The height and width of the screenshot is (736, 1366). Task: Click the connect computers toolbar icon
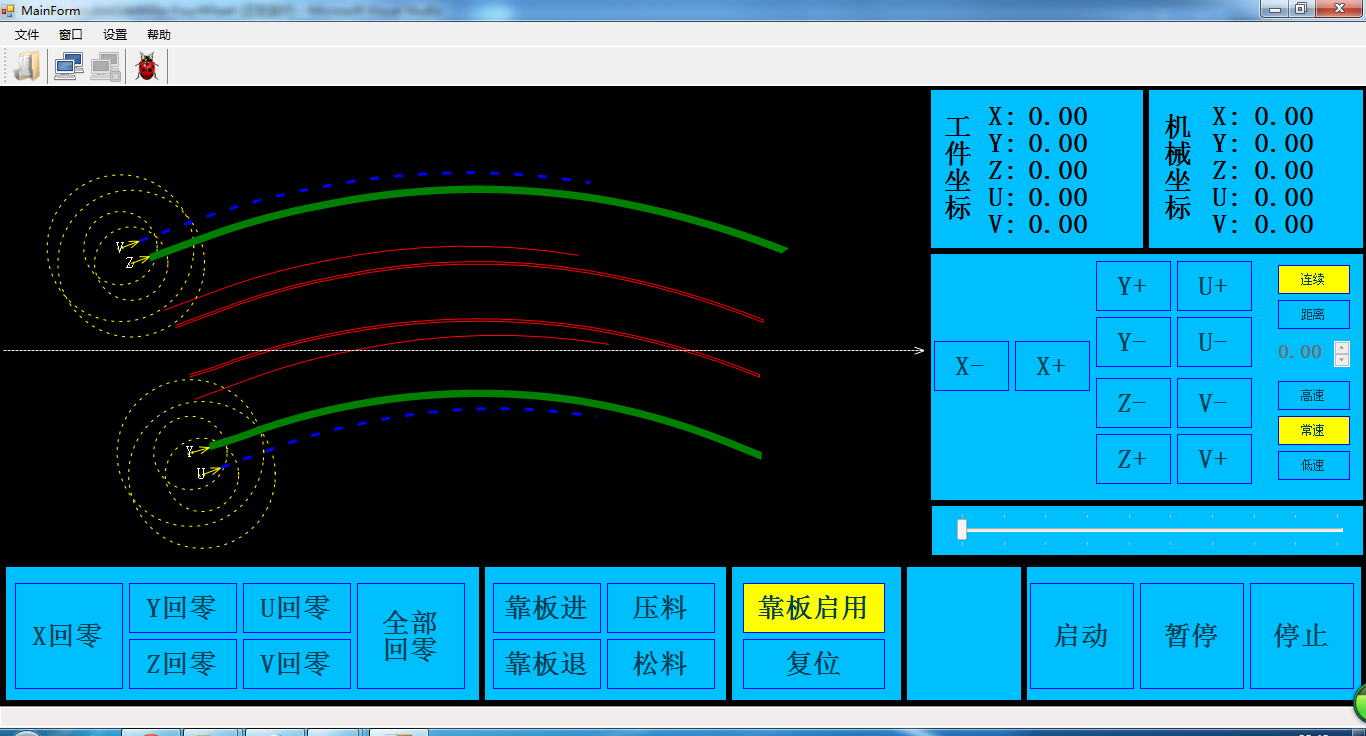coord(68,66)
